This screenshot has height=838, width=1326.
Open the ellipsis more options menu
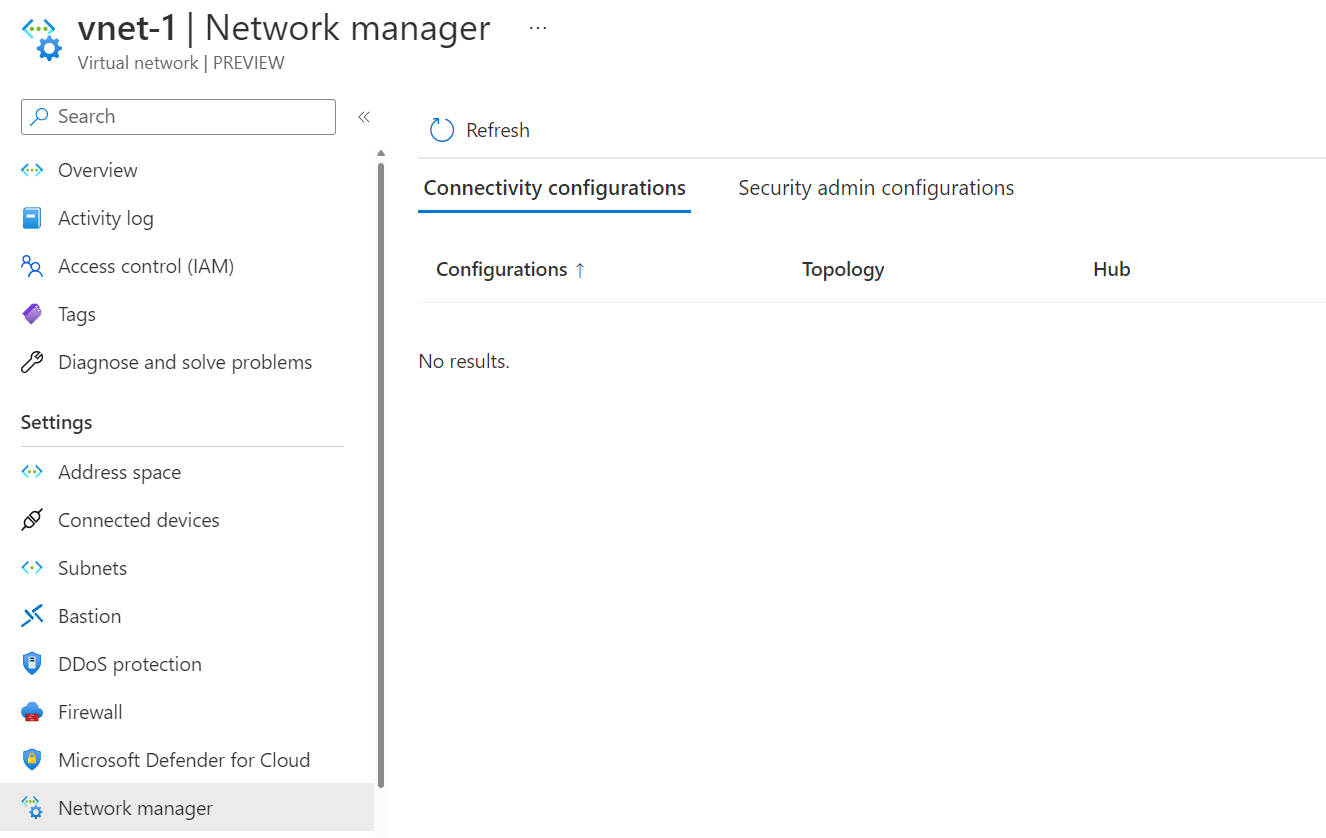click(x=538, y=29)
